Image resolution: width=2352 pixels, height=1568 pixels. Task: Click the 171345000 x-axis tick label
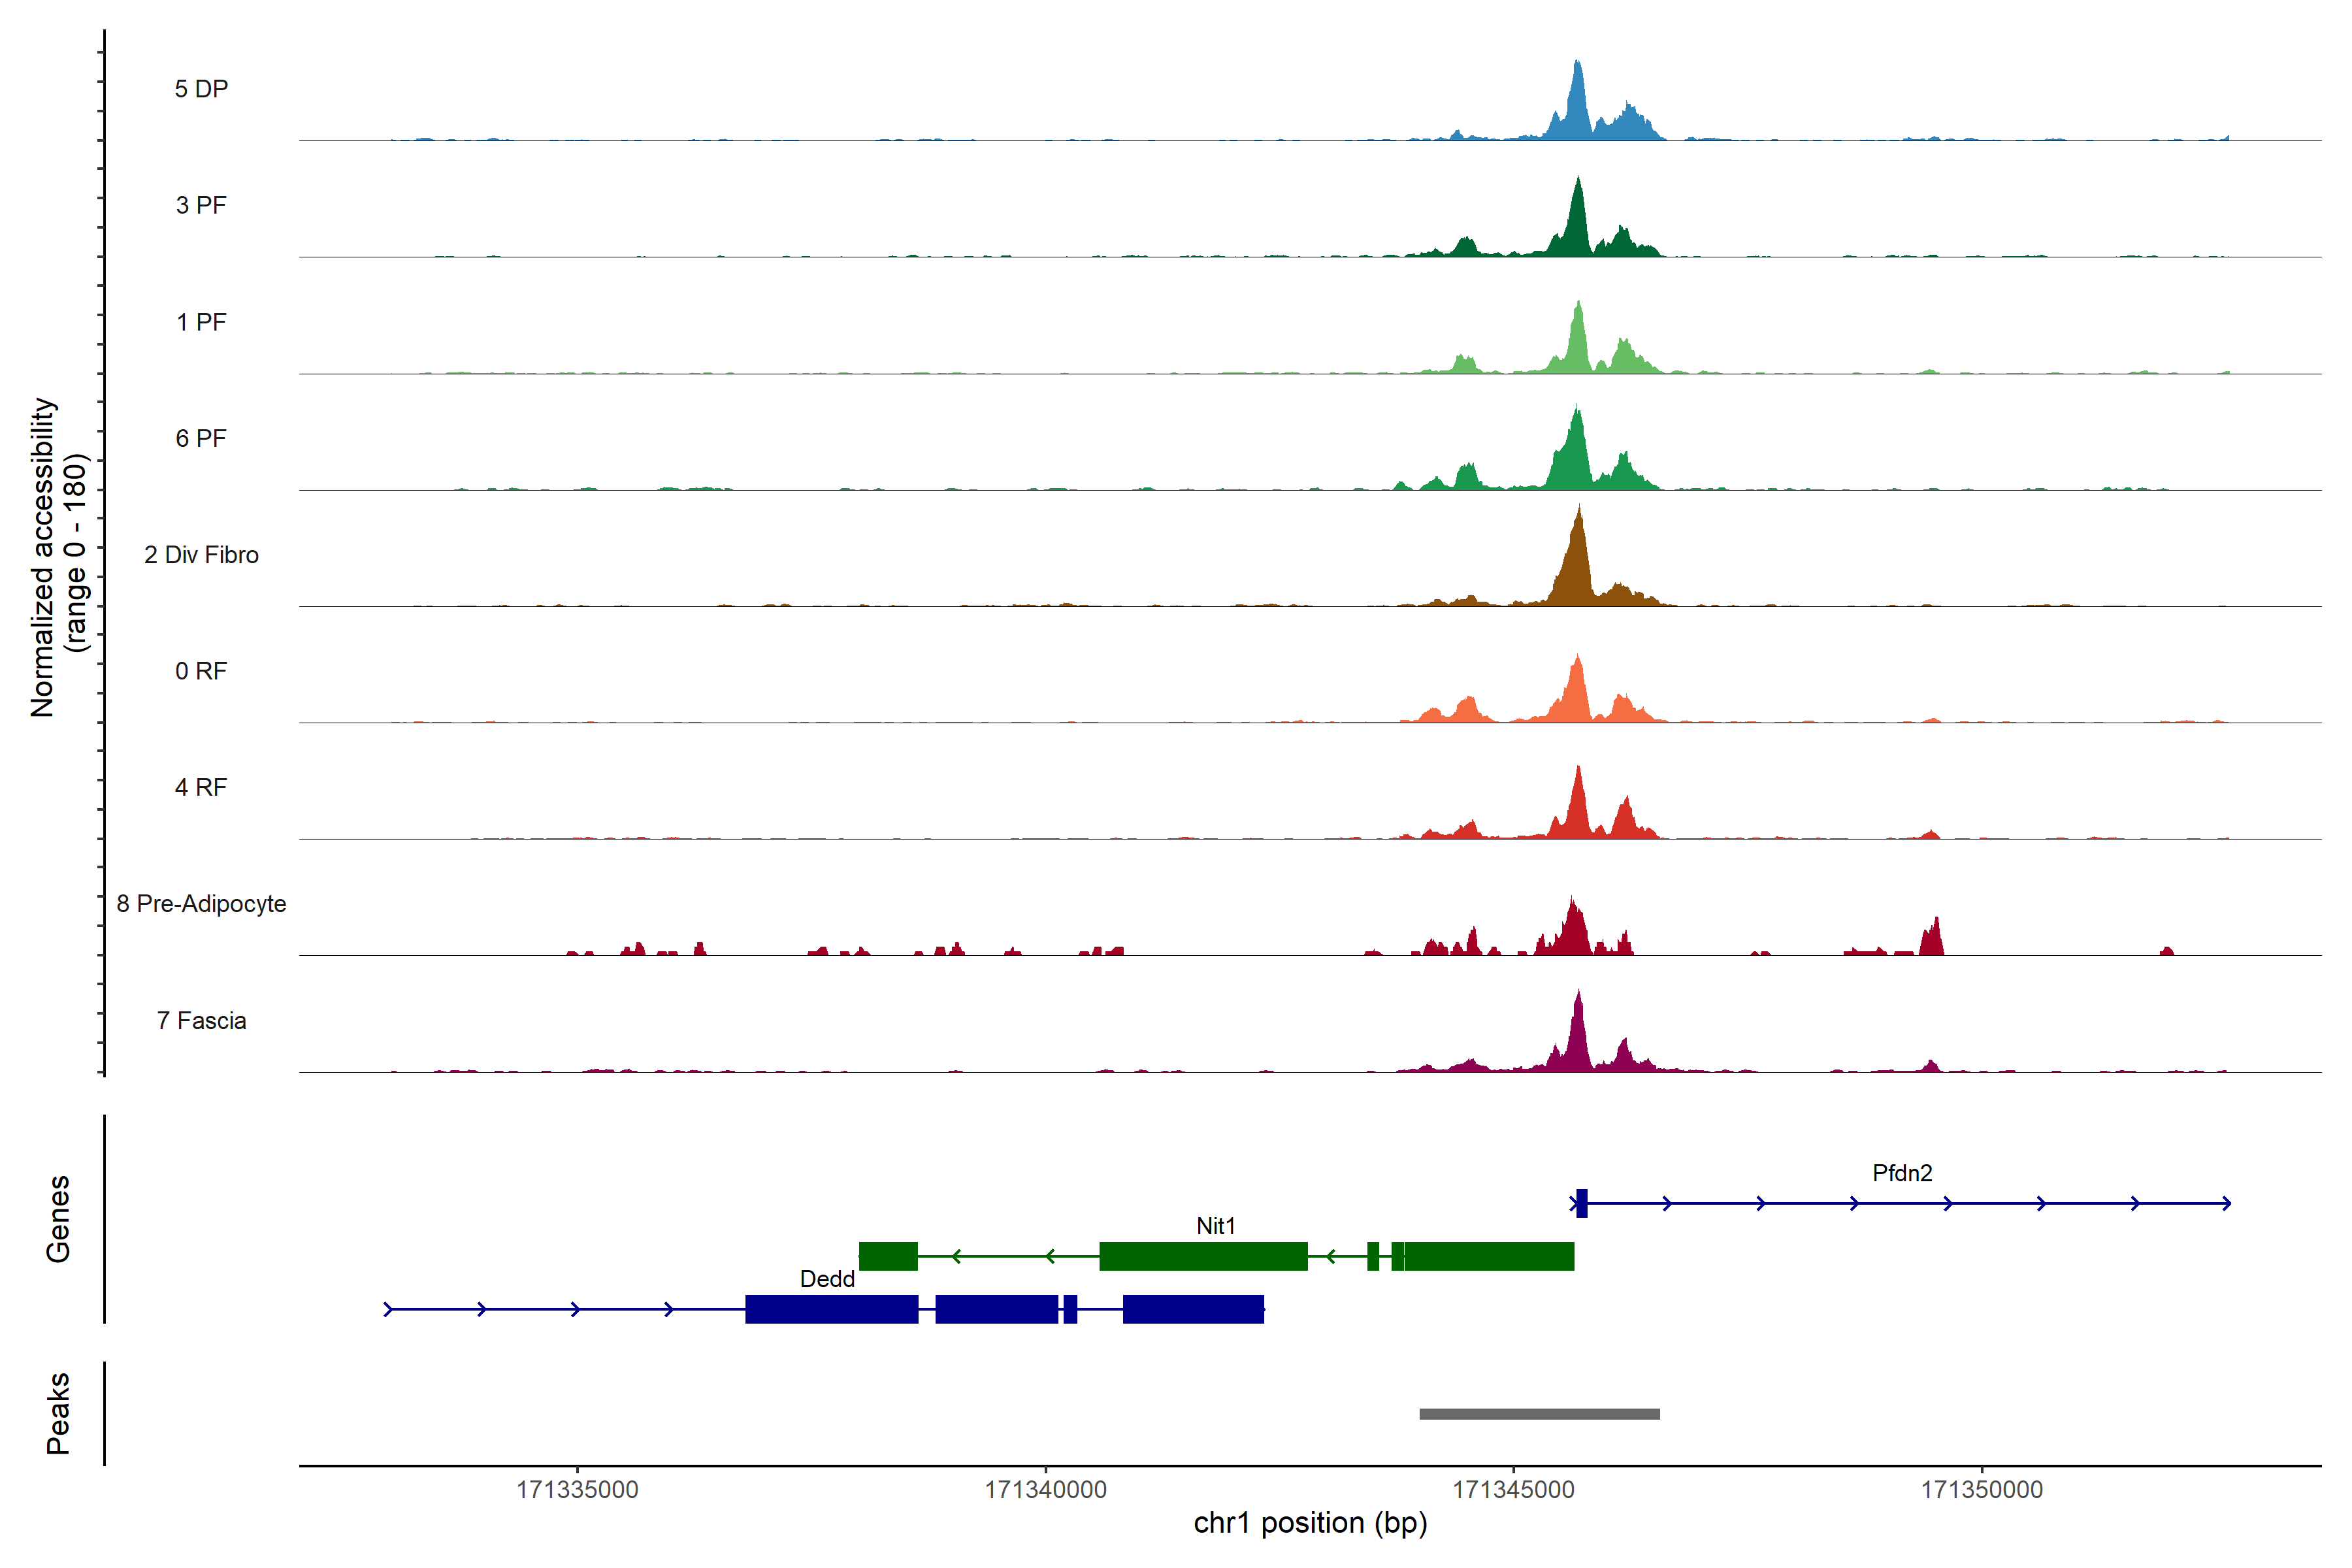(1513, 1490)
